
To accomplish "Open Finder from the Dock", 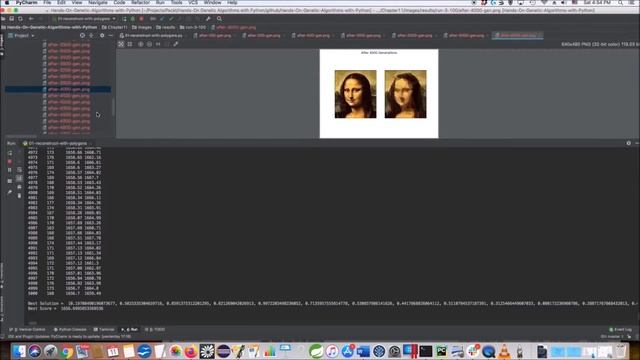I will click(x=19, y=351).
